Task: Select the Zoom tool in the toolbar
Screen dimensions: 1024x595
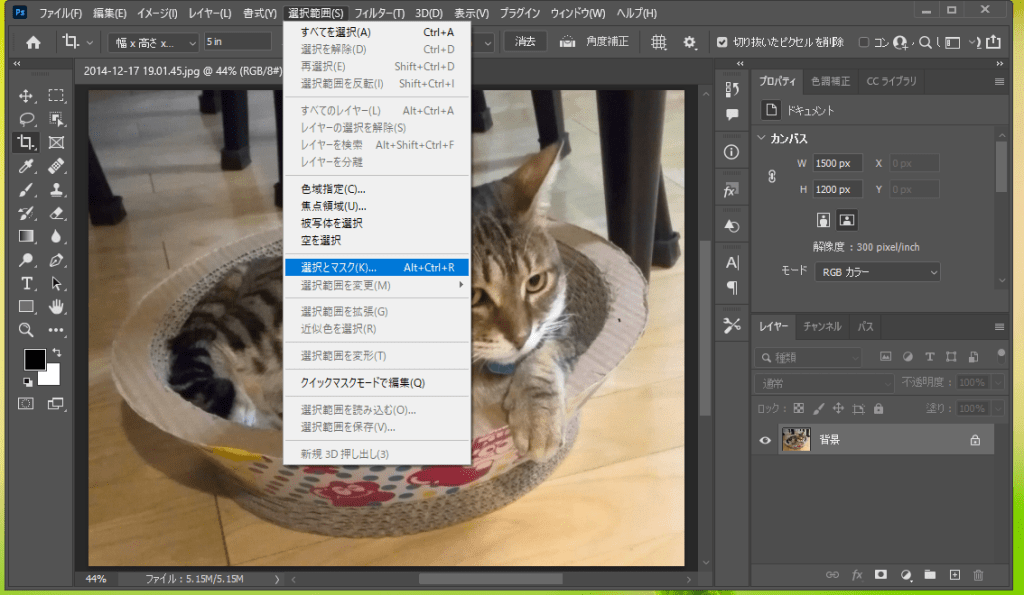Action: pos(27,329)
